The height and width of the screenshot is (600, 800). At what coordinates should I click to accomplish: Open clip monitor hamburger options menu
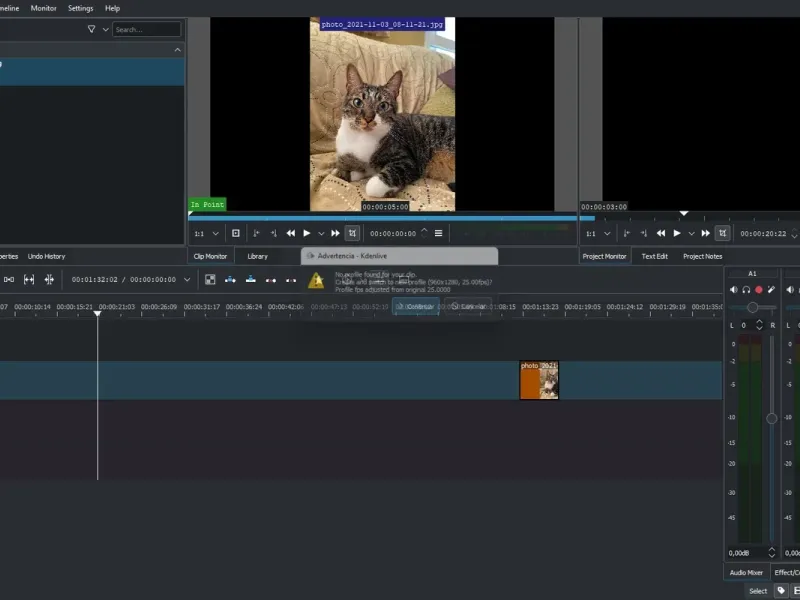coord(438,233)
